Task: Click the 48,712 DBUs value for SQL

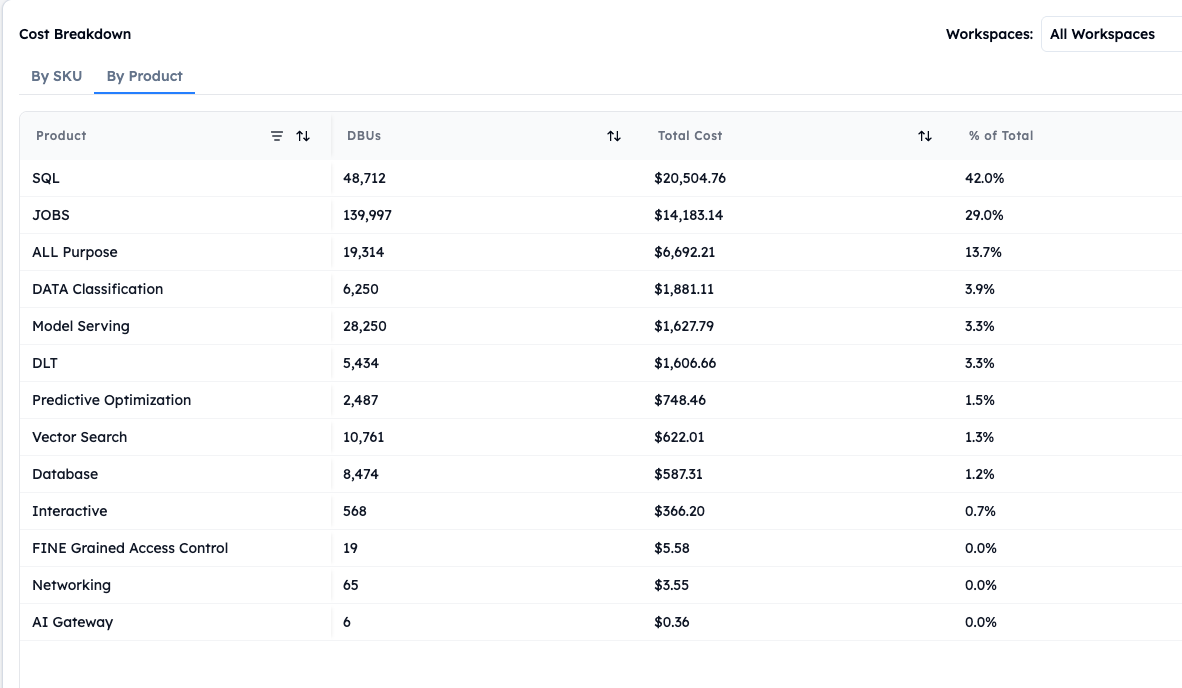Action: click(x=364, y=179)
